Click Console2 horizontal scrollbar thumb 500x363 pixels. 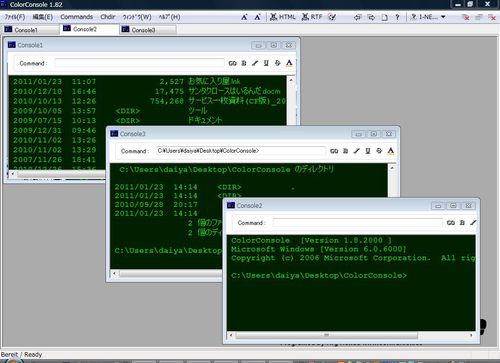pos(326,335)
